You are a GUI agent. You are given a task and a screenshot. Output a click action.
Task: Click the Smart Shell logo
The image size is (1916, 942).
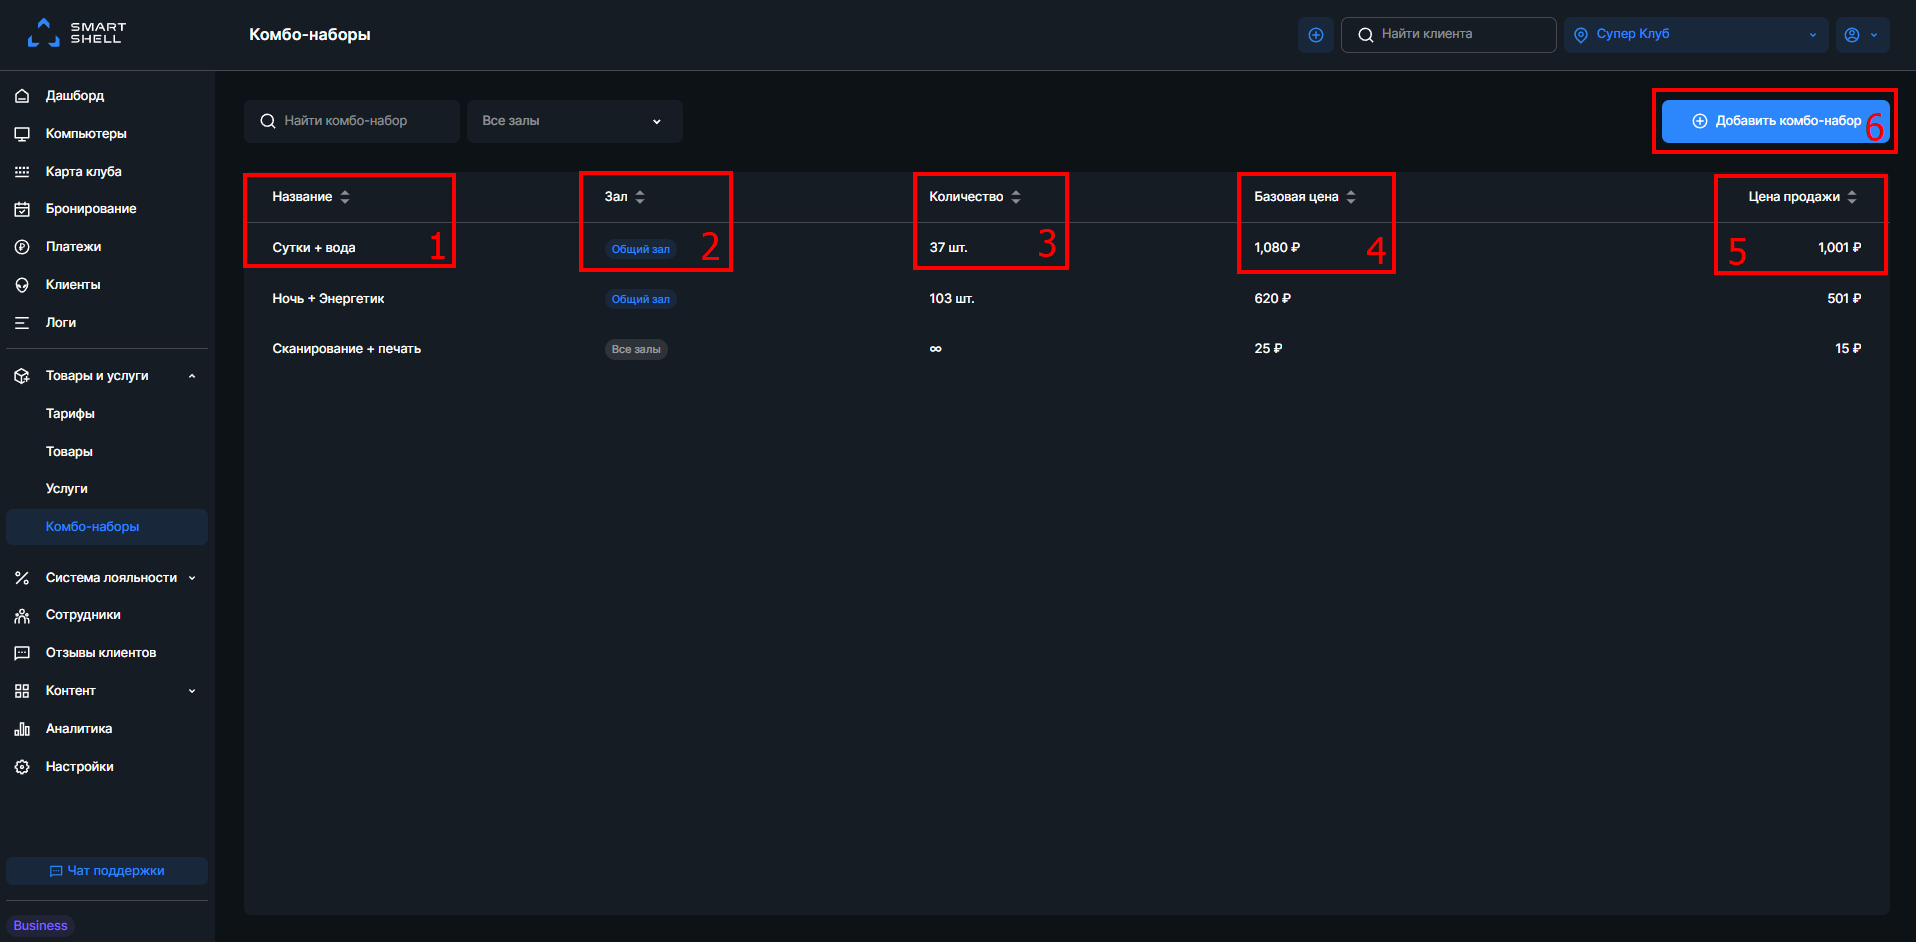(x=76, y=33)
